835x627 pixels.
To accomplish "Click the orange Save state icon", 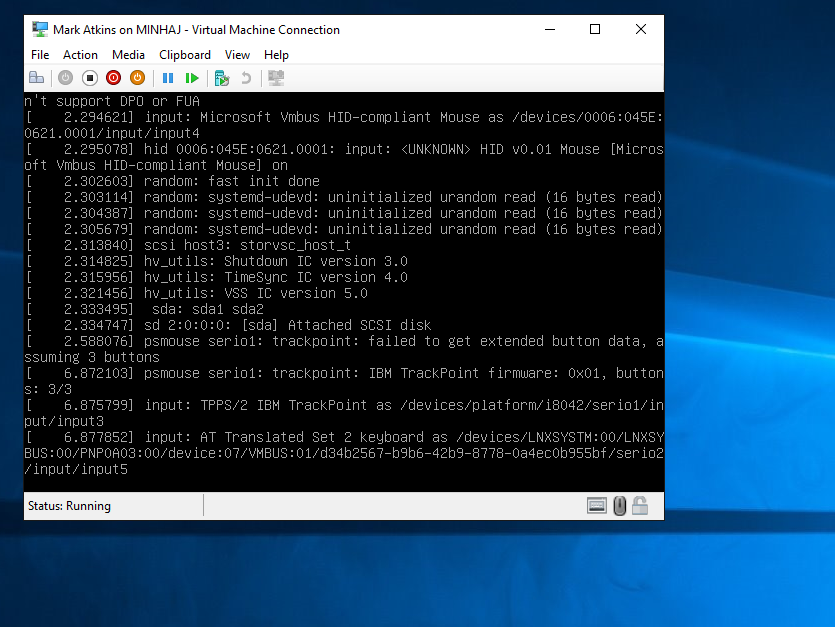I will (x=137, y=78).
